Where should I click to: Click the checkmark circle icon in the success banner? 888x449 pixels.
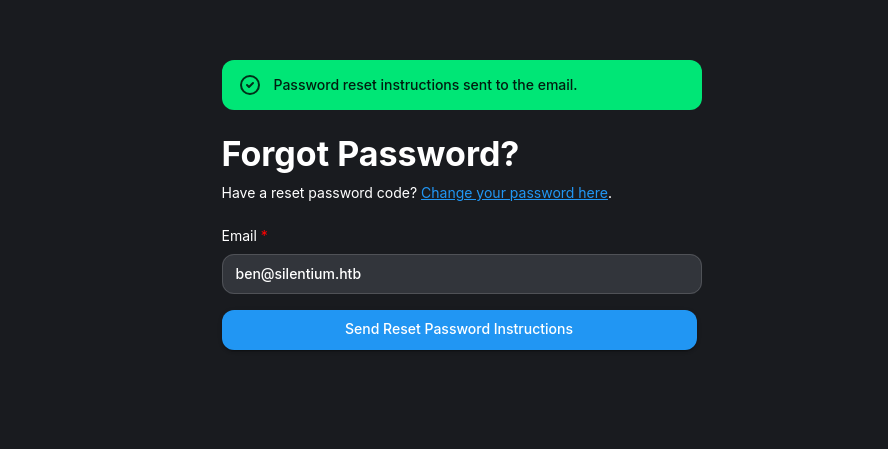250,85
